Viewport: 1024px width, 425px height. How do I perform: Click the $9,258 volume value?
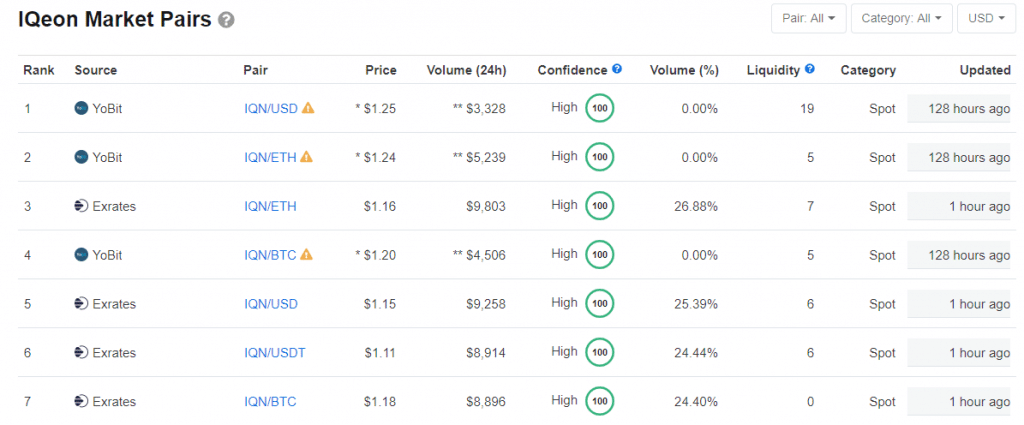tap(486, 304)
